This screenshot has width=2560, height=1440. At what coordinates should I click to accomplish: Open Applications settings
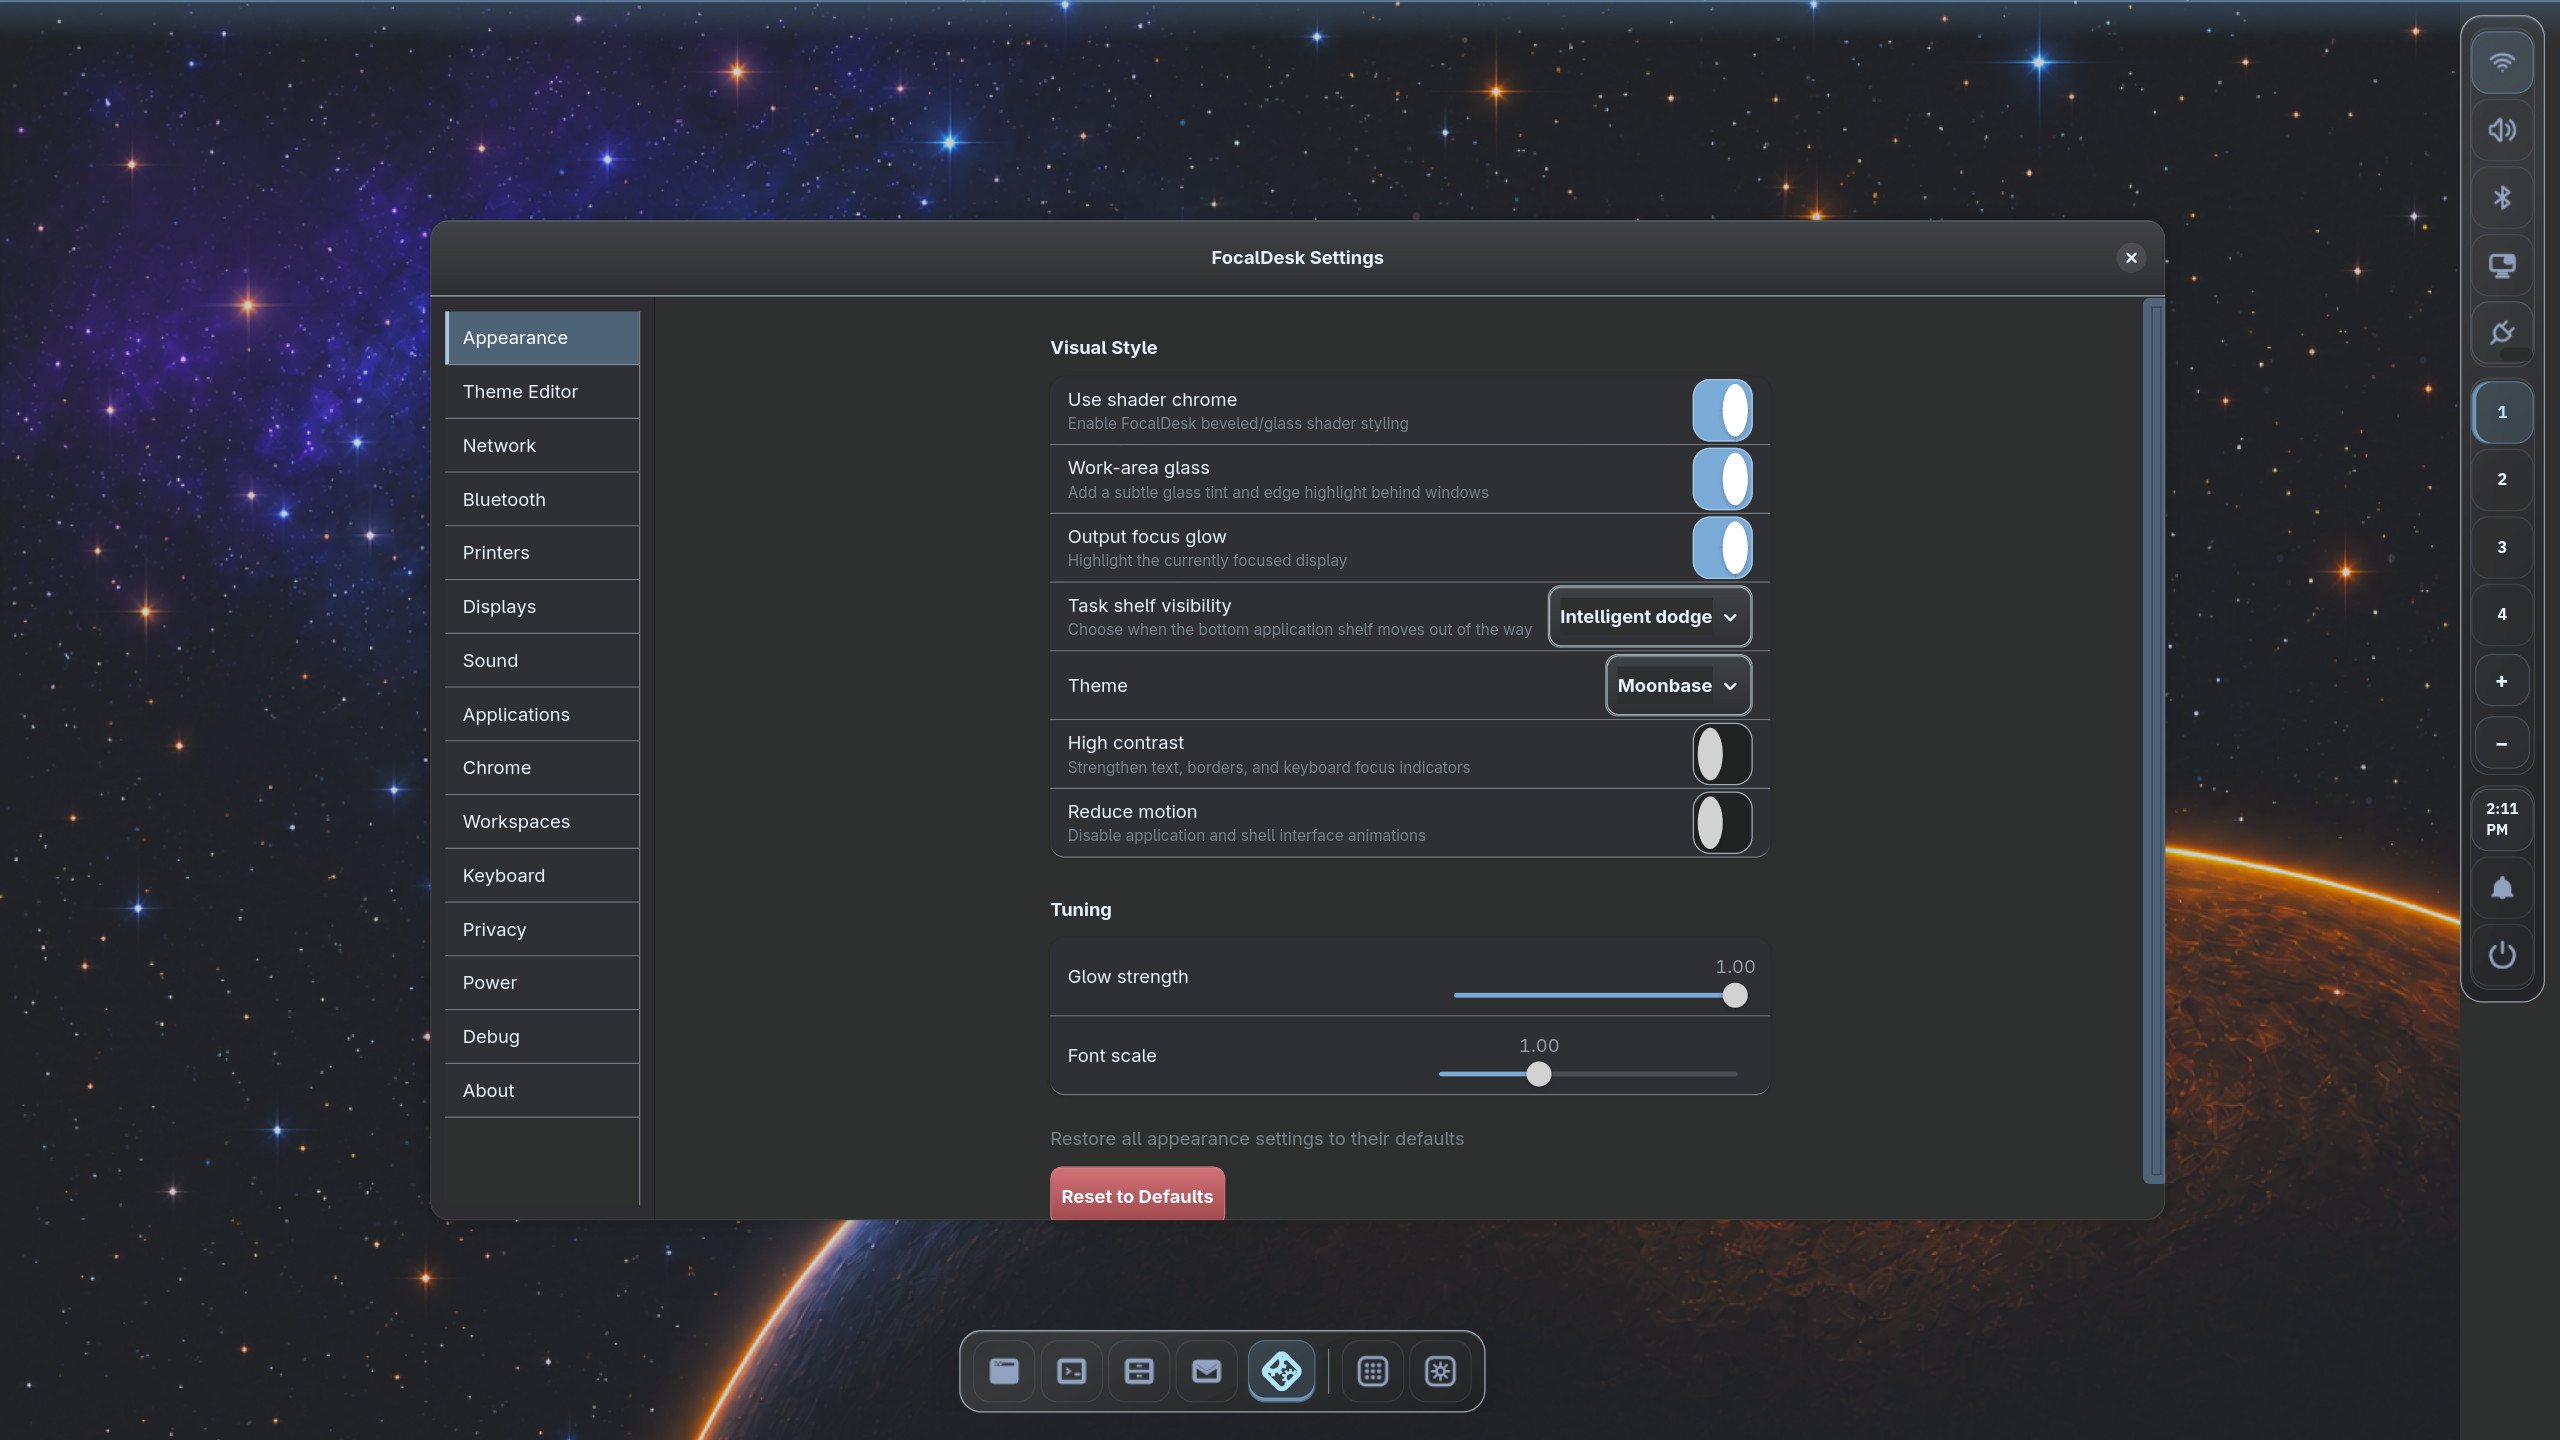tap(542, 715)
